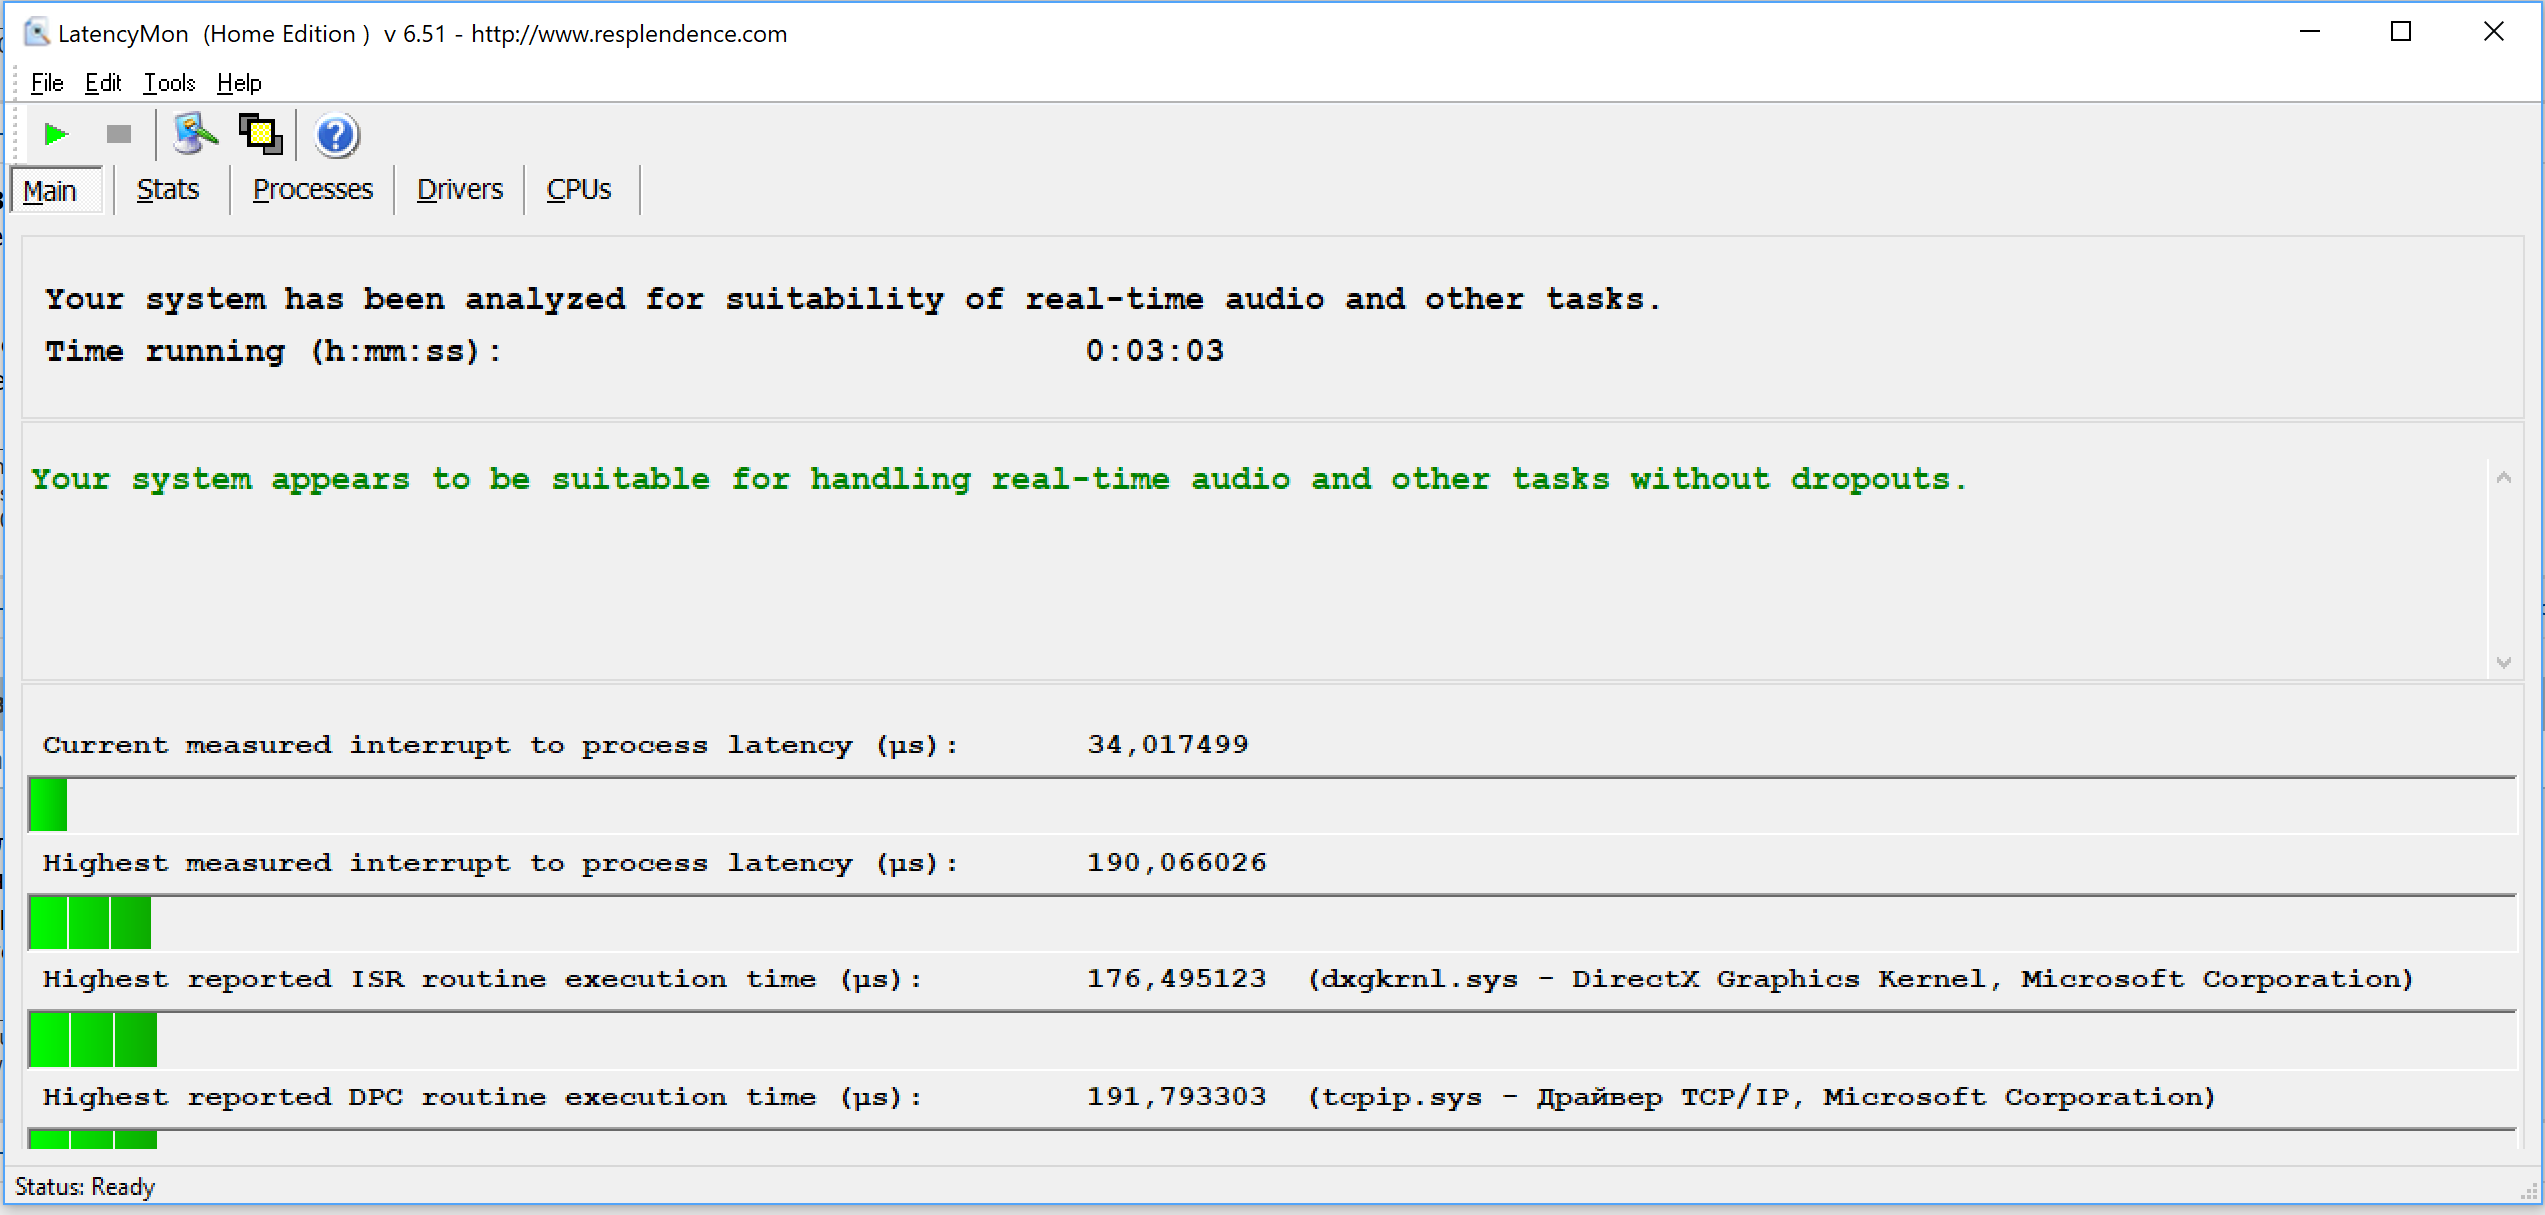The height and width of the screenshot is (1215, 2545).
Task: Open the Tools menu
Action: tap(169, 83)
